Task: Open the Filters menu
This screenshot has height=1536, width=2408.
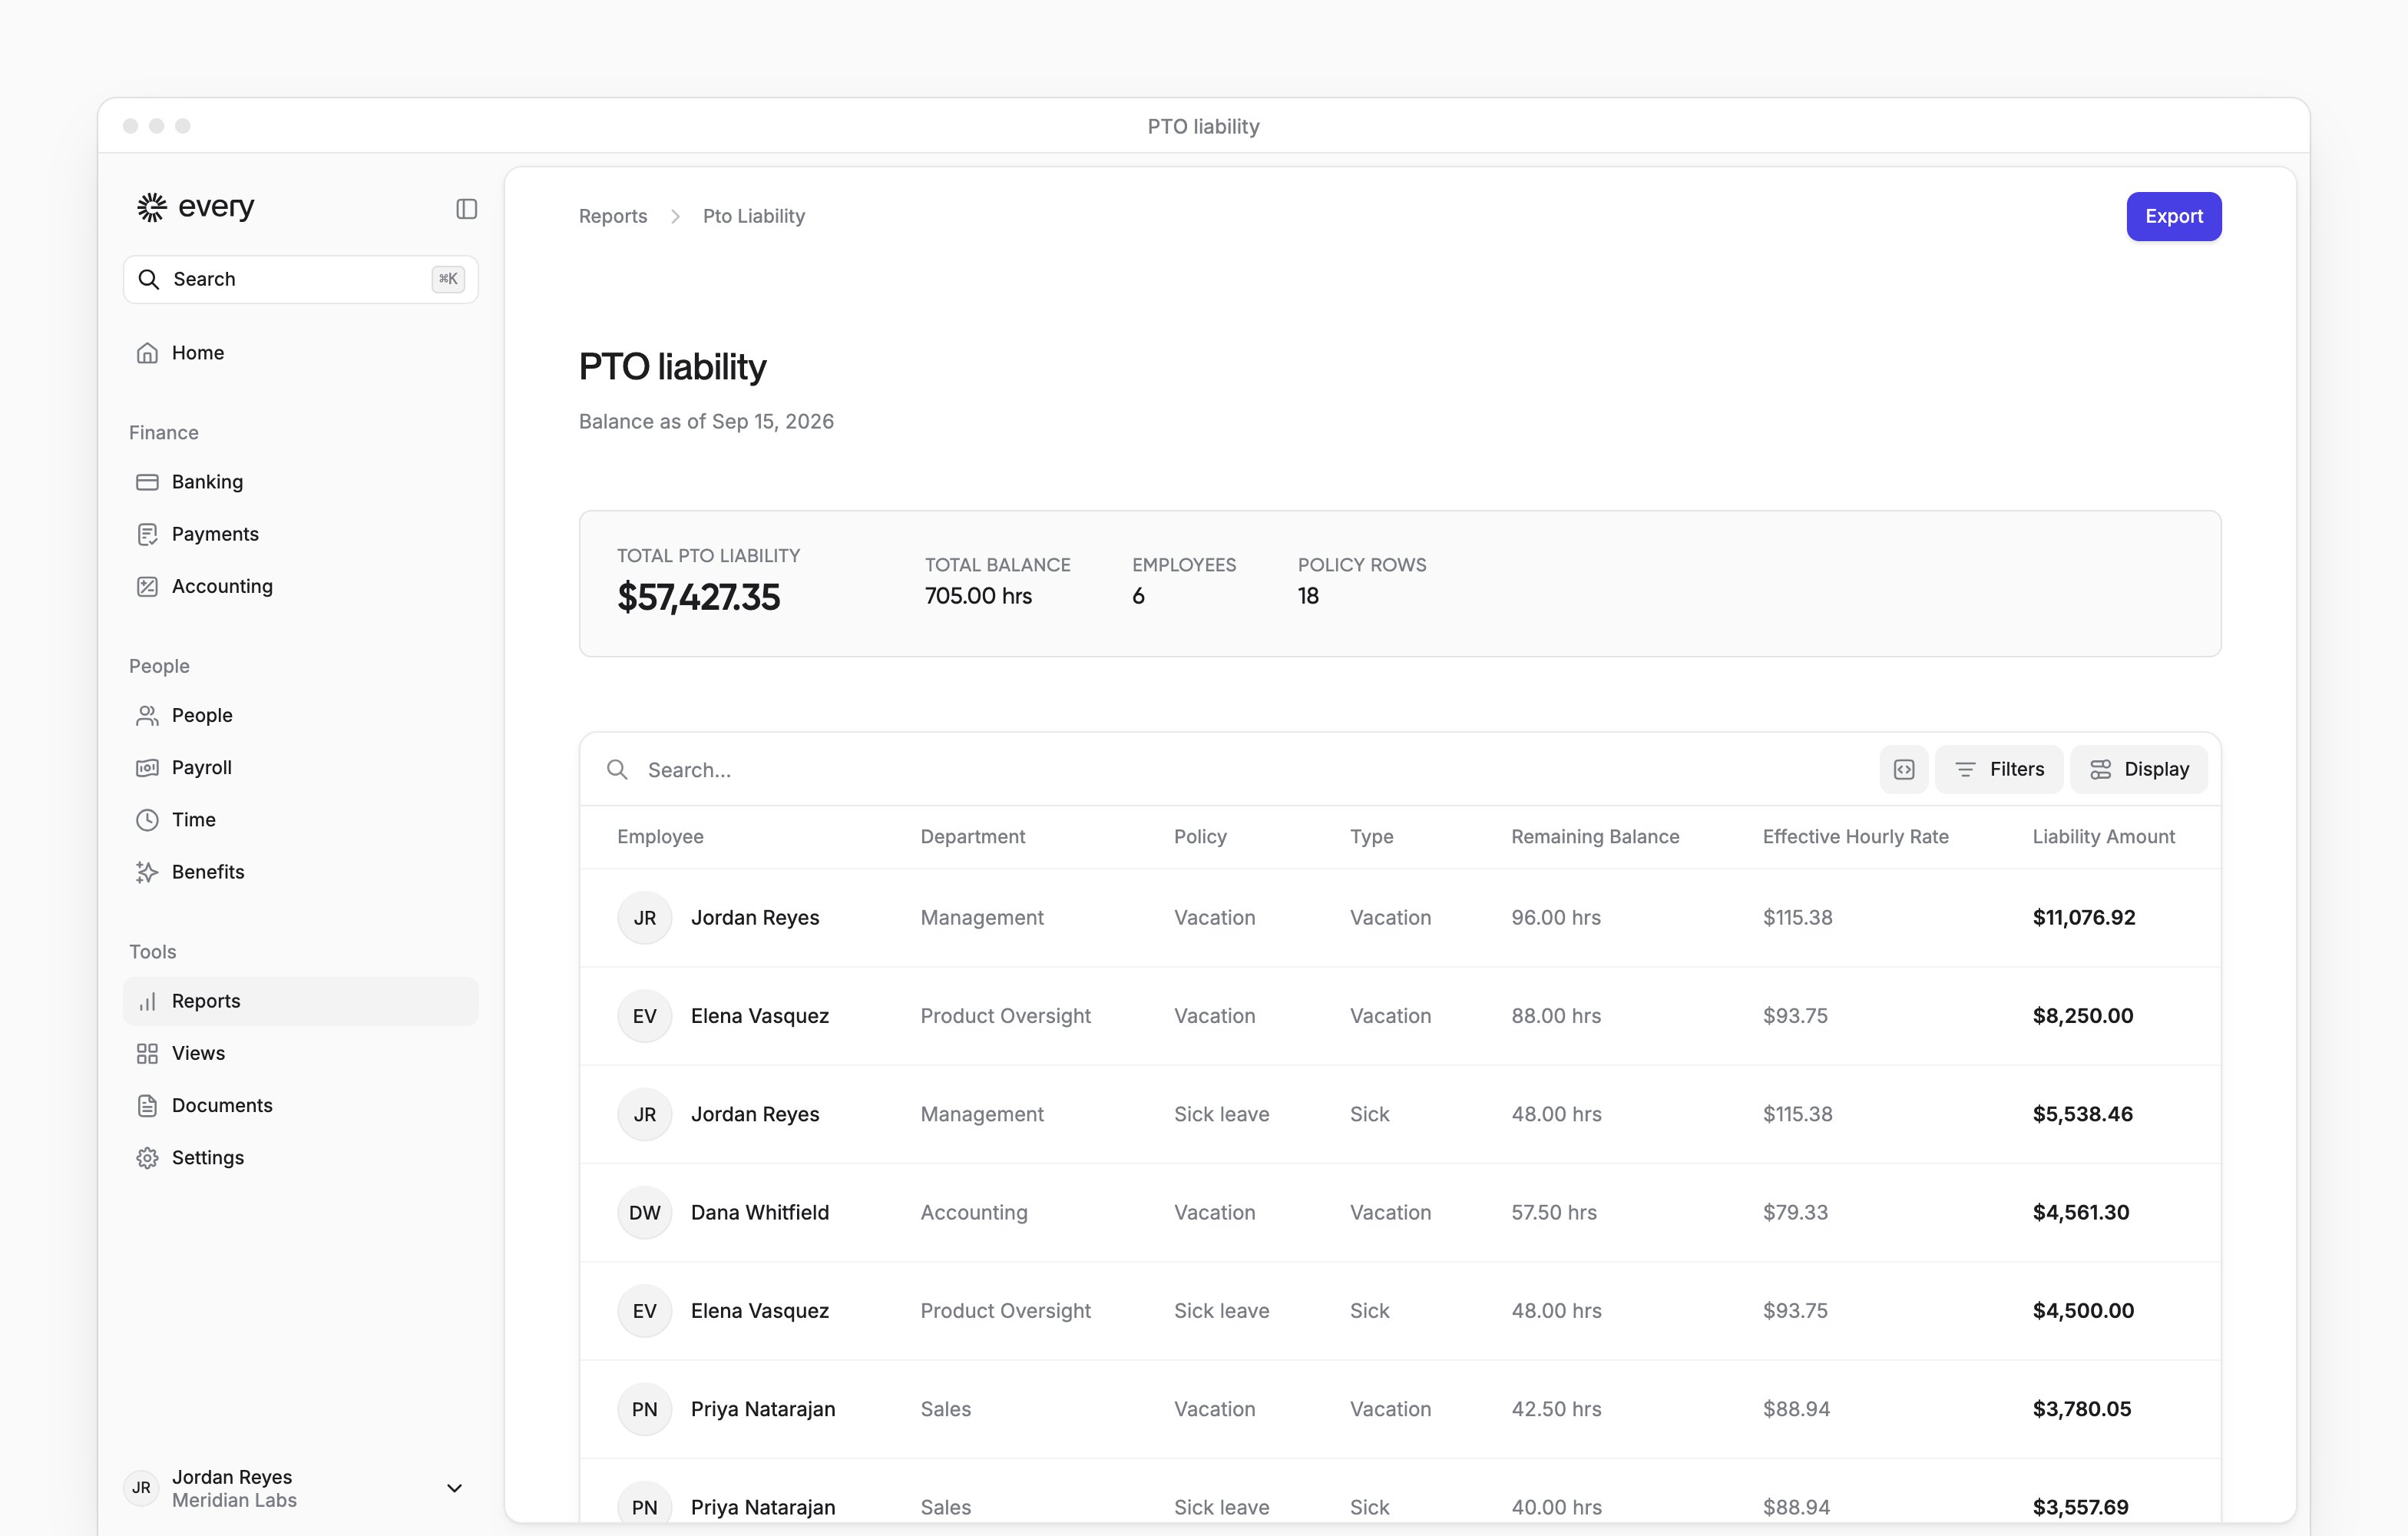Action: [x=1998, y=769]
